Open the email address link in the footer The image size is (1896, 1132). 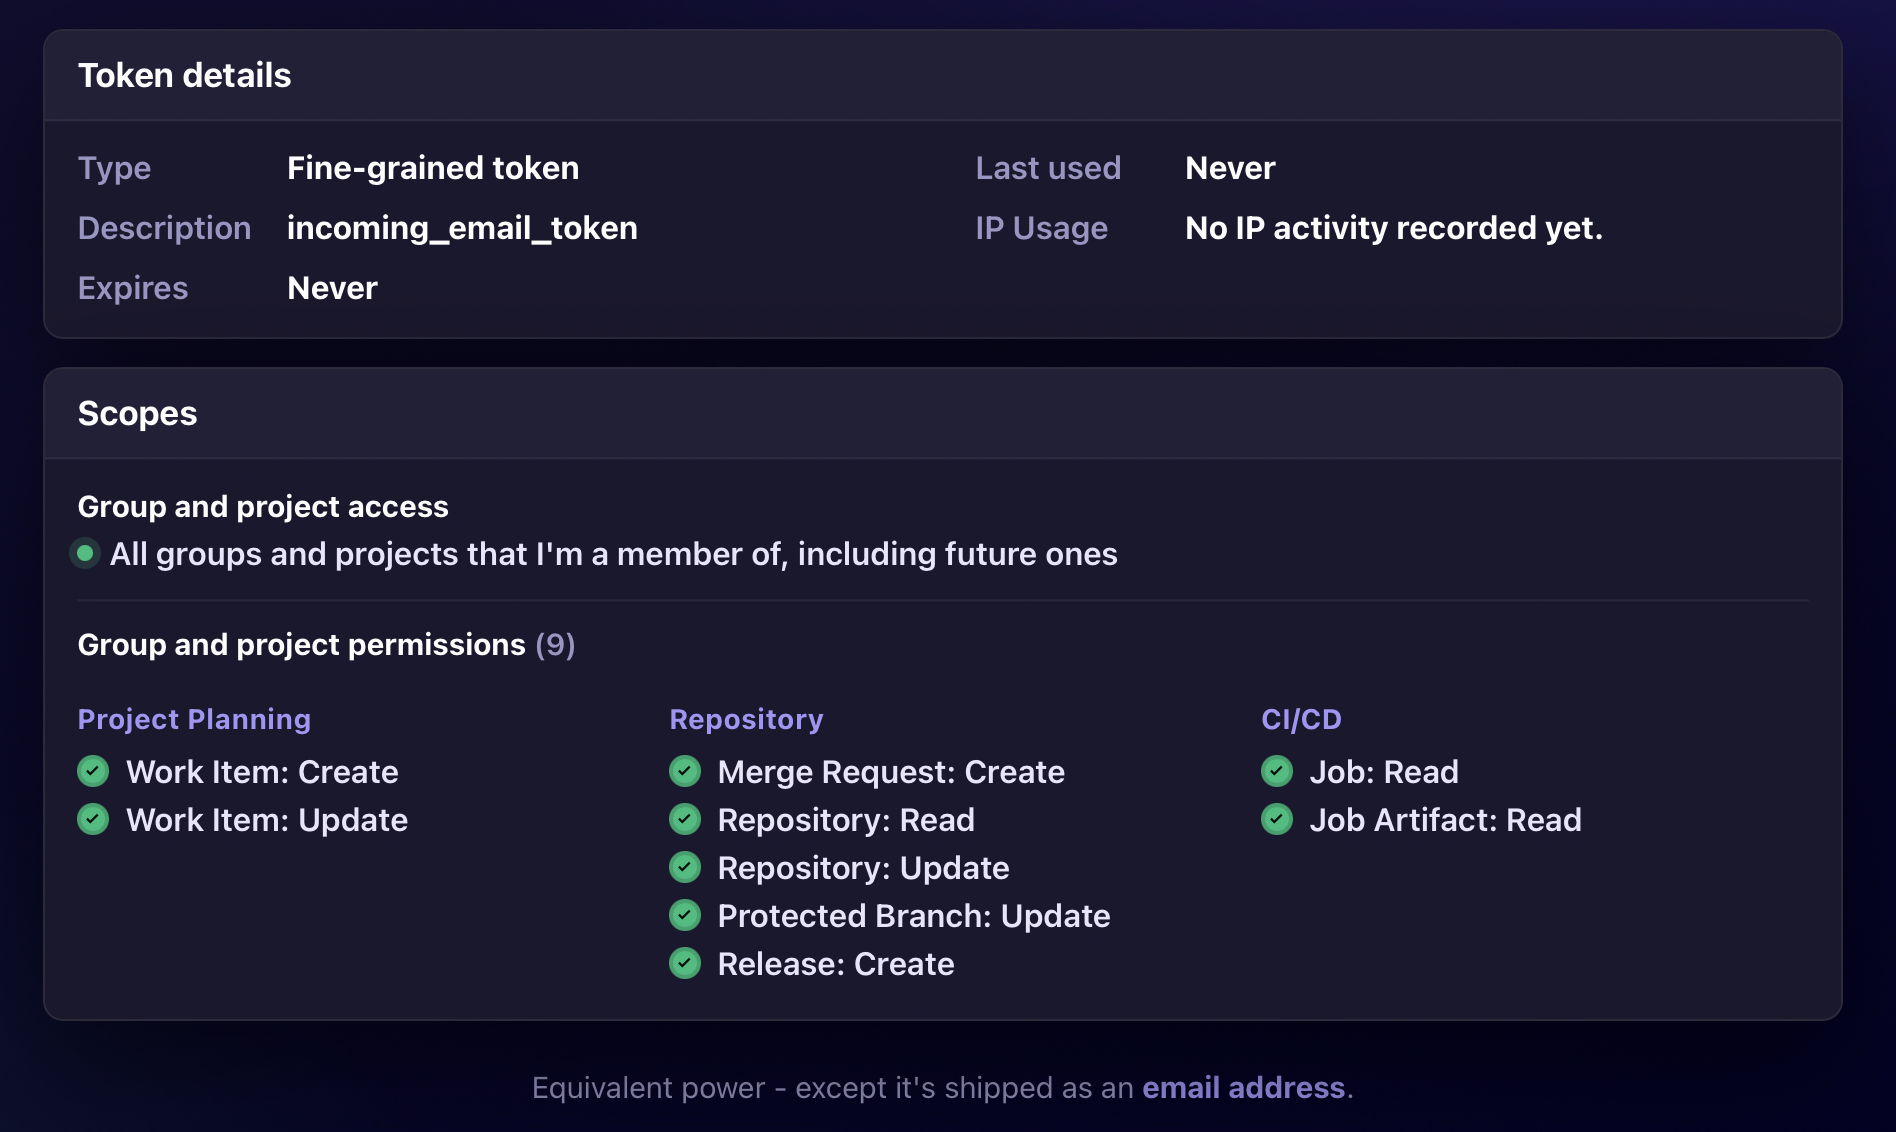coord(1243,1087)
